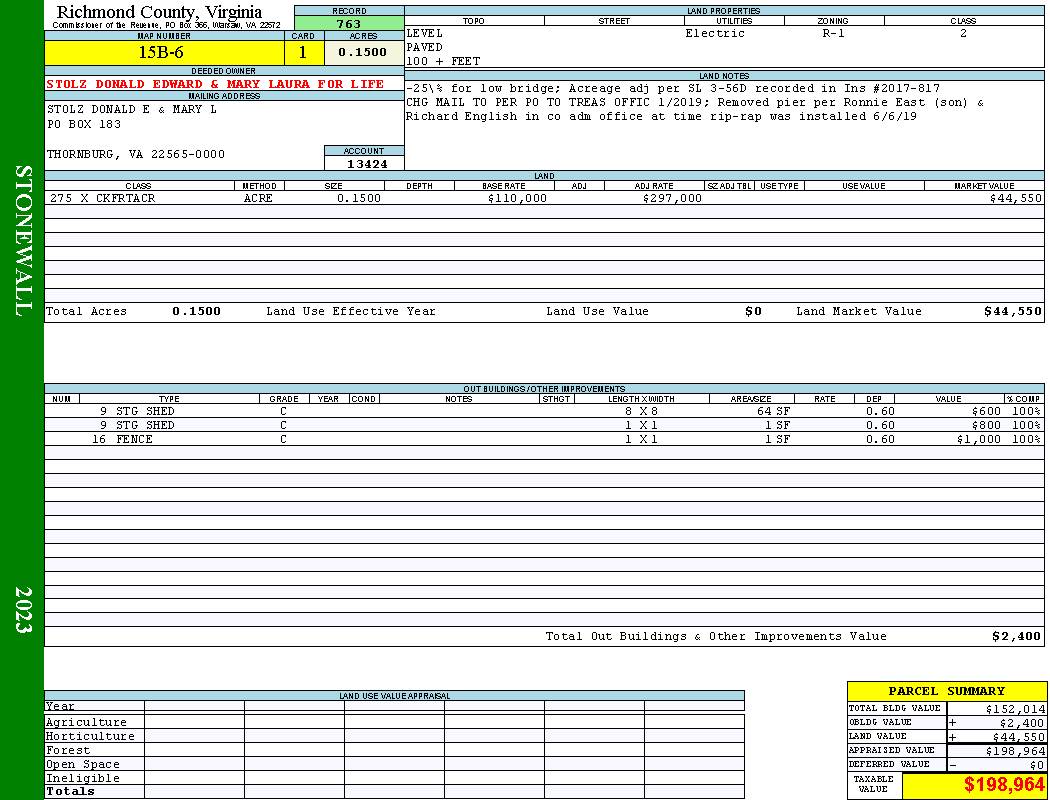
Task: Click deferred value $0
Action: 1037,765
